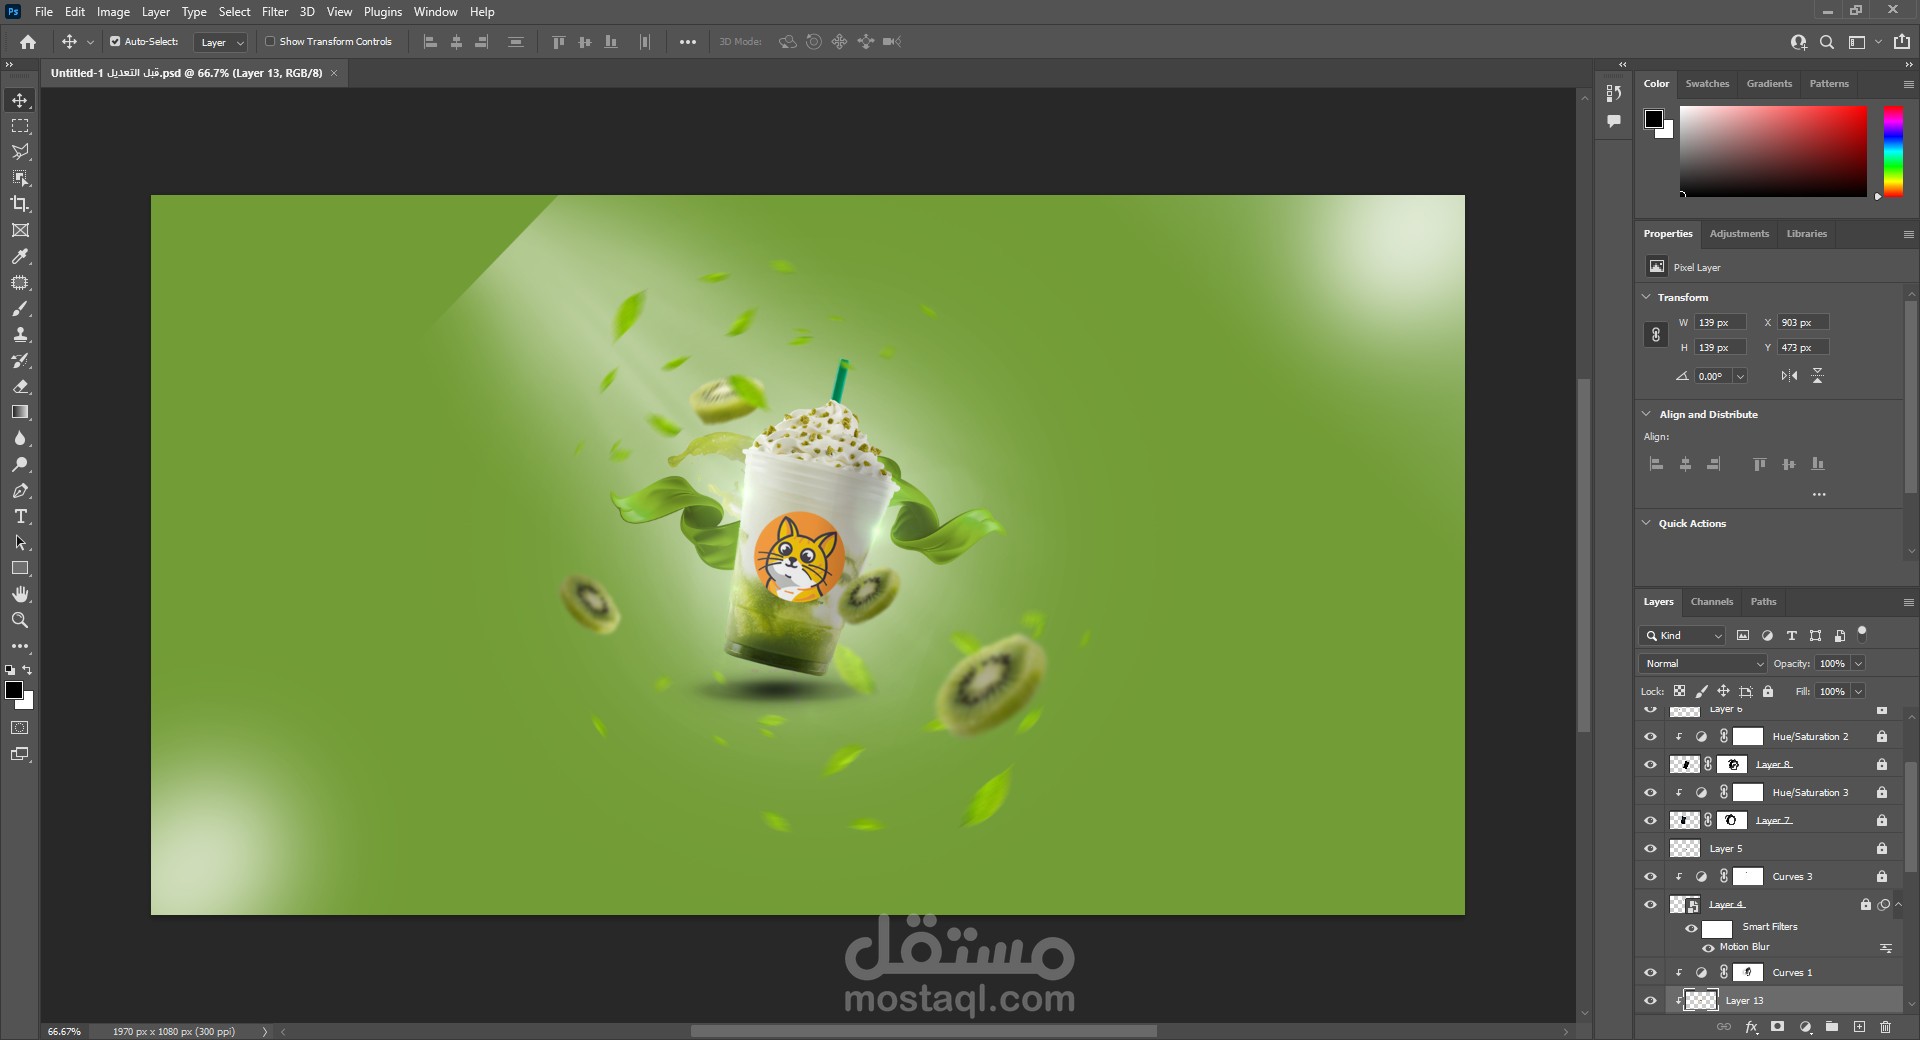Collapse the Transform section
The height and width of the screenshot is (1040, 1920).
pos(1646,297)
